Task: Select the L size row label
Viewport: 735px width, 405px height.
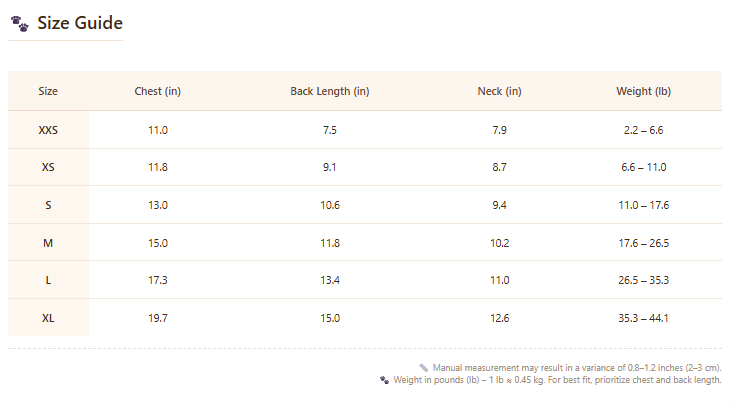Action: pyautogui.click(x=48, y=280)
